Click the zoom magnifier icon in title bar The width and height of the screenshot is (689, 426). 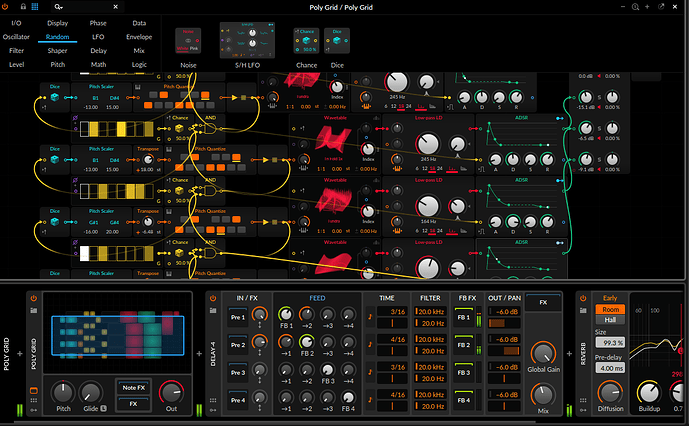pos(635,7)
